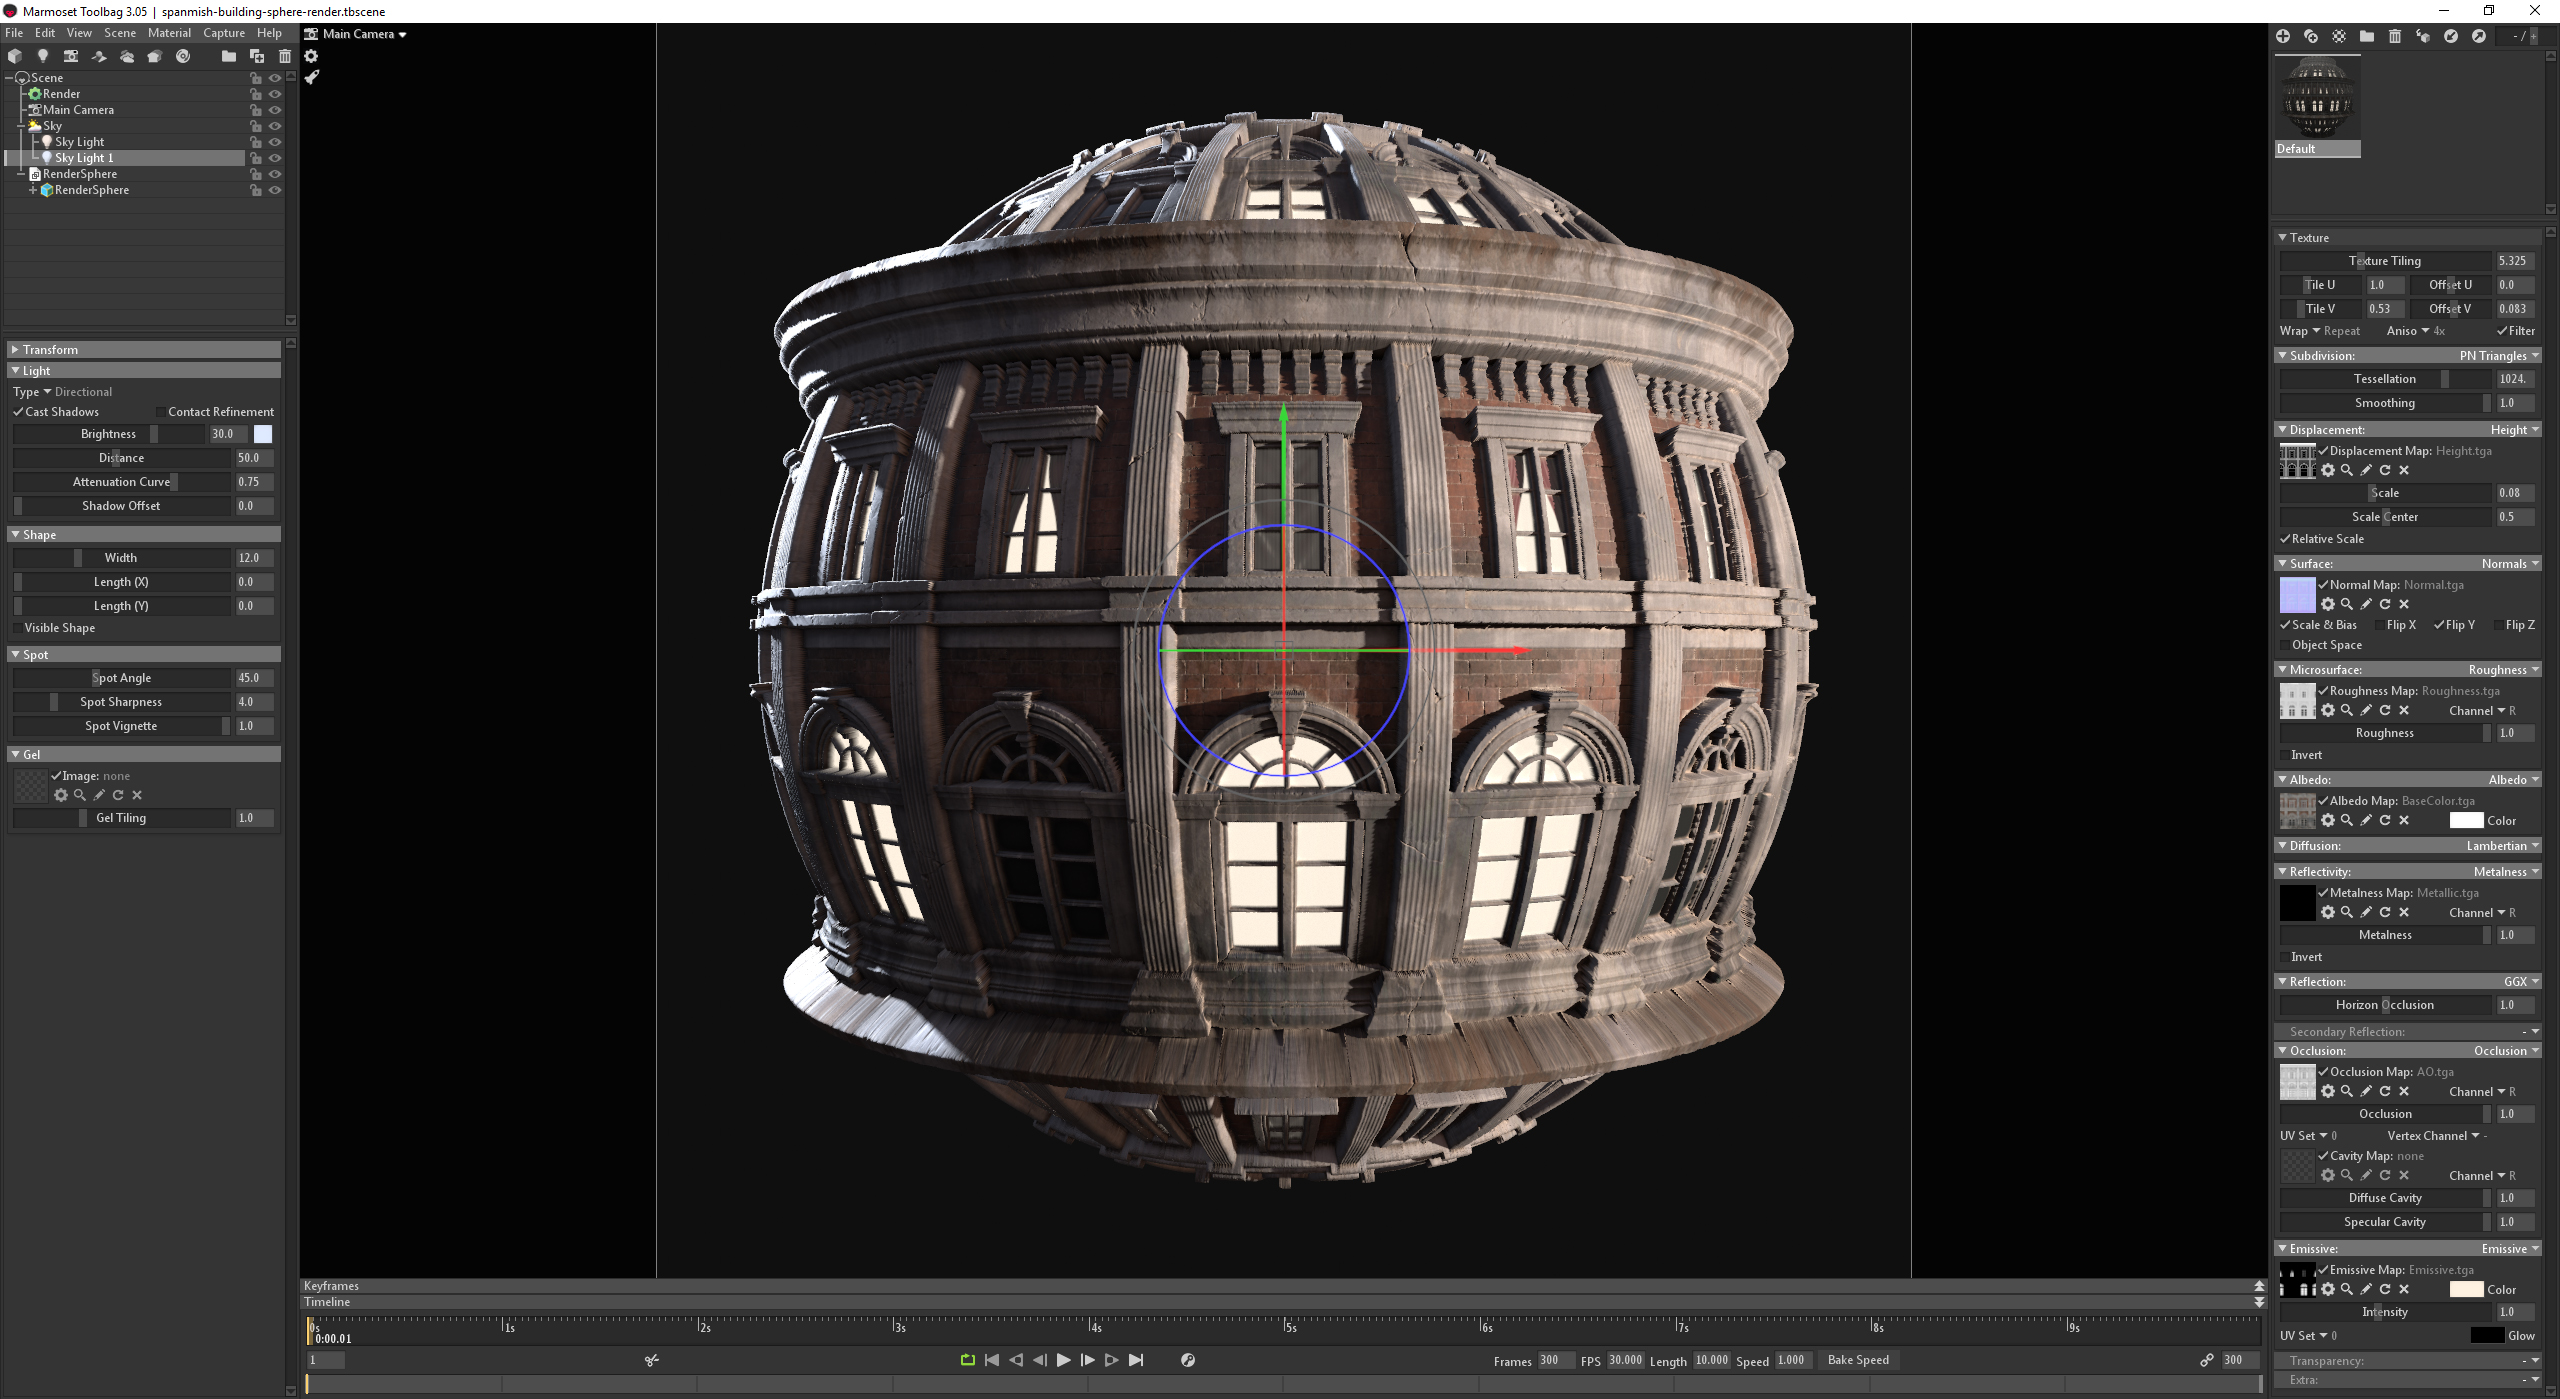Open Reflection GGX dropdown

pos(2521,982)
